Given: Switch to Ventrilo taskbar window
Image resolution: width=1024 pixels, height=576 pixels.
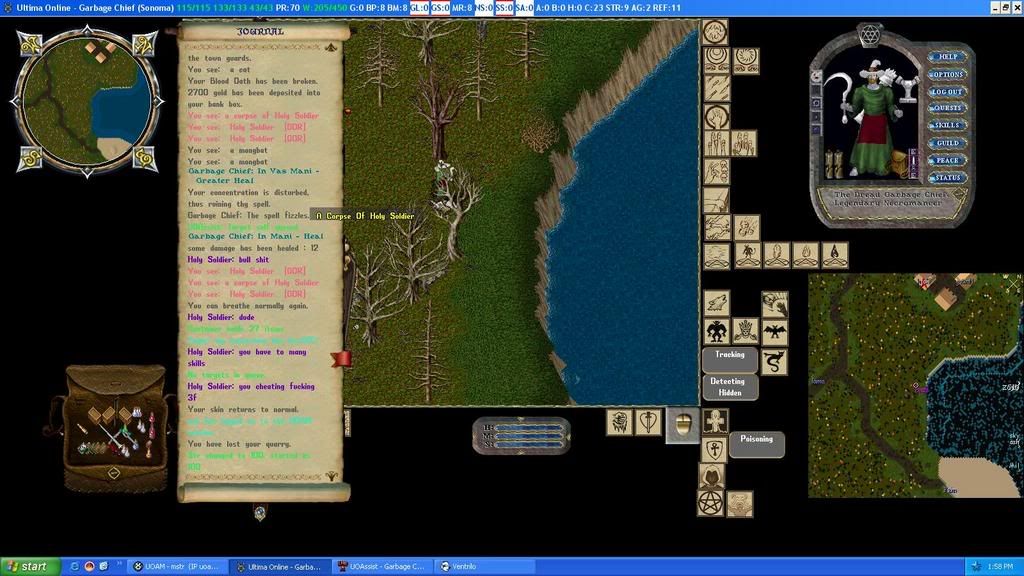Looking at the screenshot, I should 484,566.
